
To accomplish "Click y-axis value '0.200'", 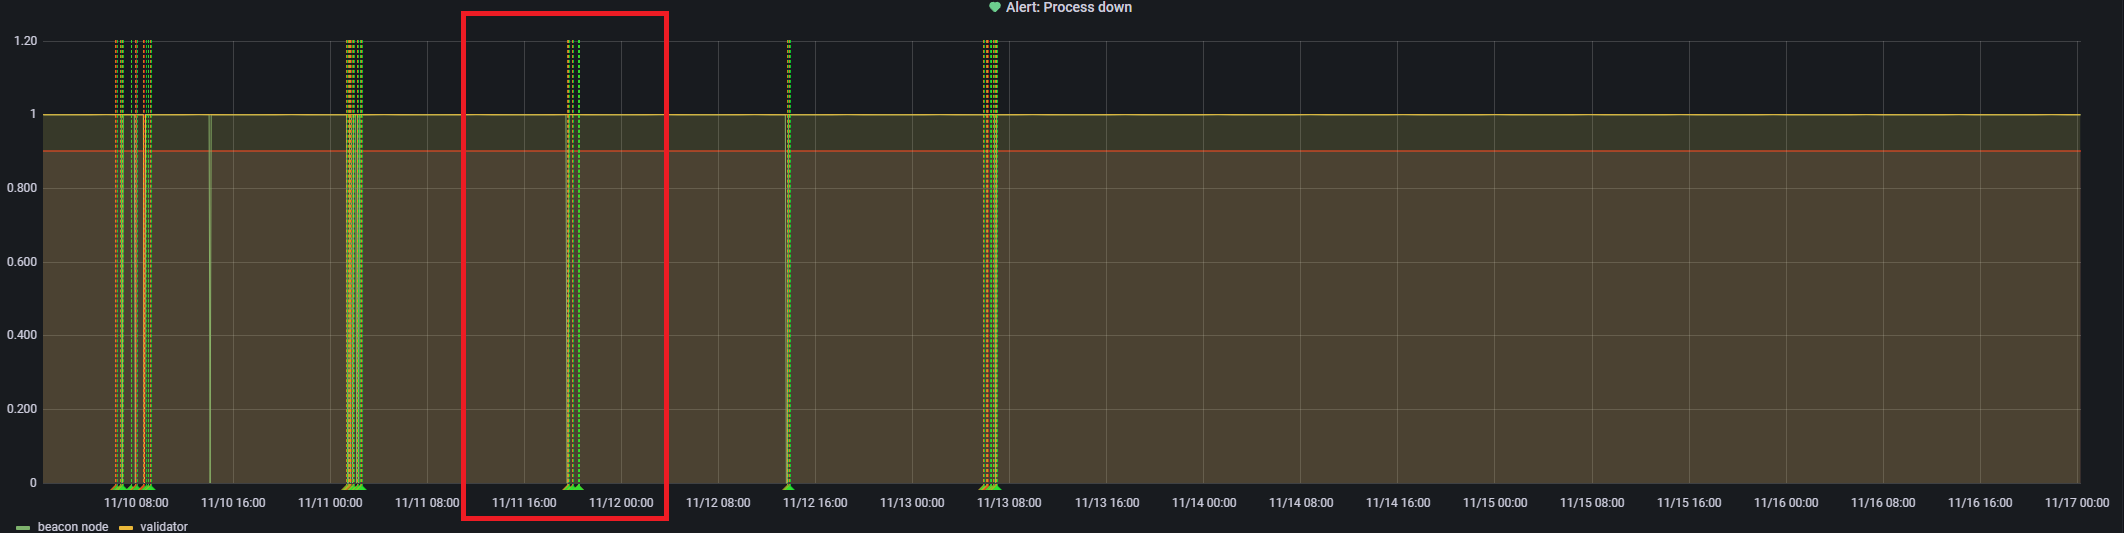I will [22, 409].
